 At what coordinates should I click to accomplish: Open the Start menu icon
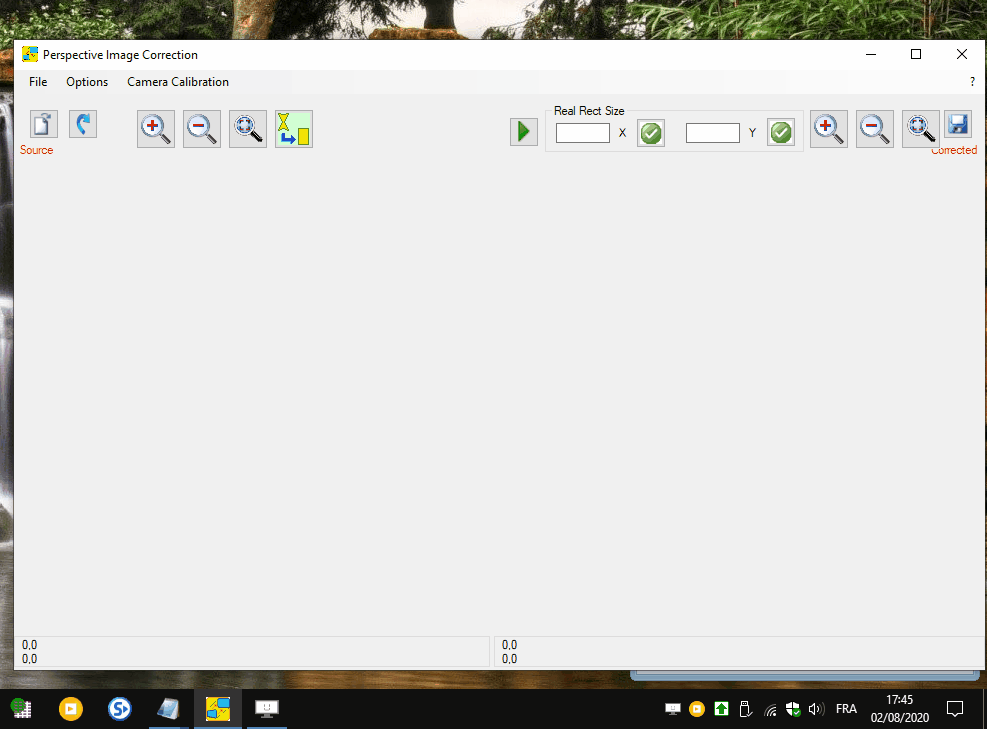22,709
